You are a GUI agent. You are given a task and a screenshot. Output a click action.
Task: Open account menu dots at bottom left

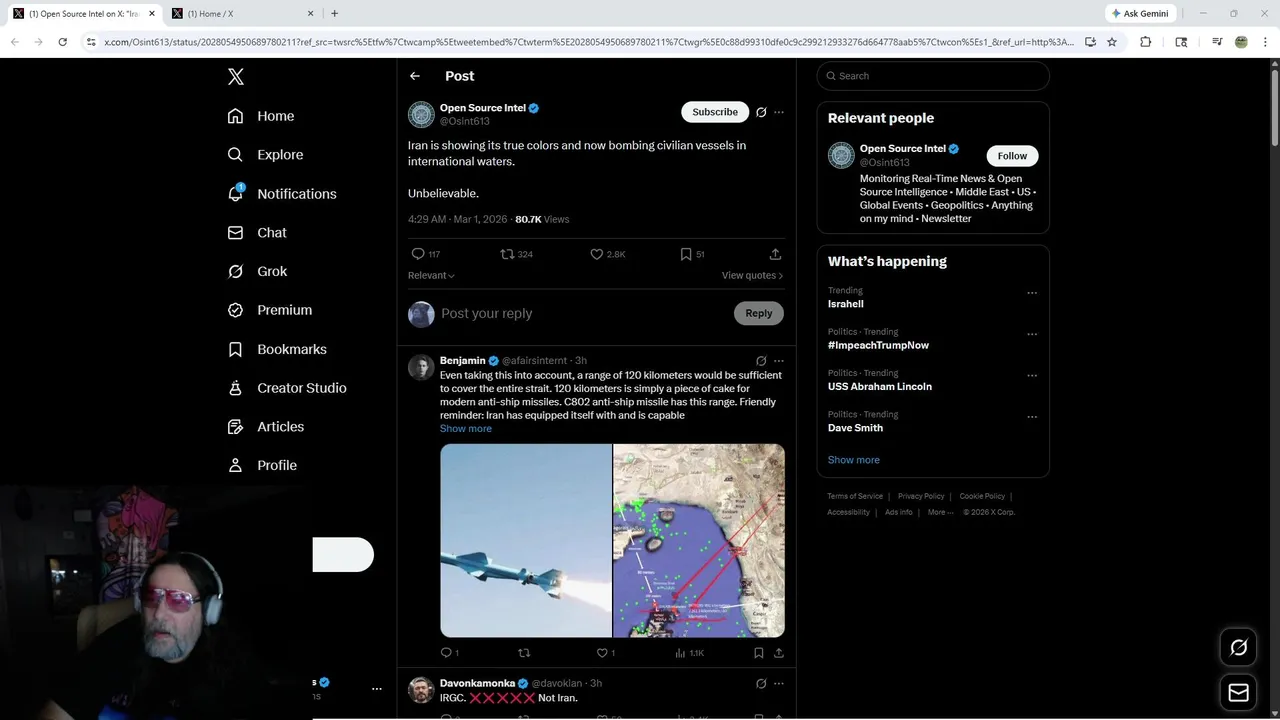[376, 689]
